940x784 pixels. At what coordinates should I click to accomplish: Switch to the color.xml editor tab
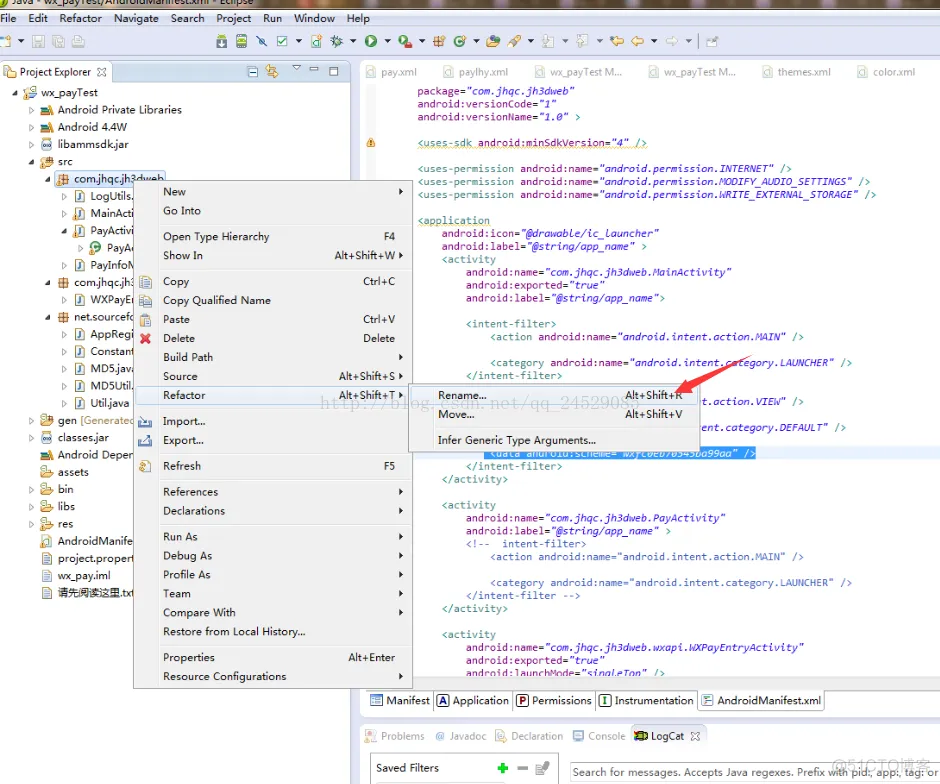[887, 72]
